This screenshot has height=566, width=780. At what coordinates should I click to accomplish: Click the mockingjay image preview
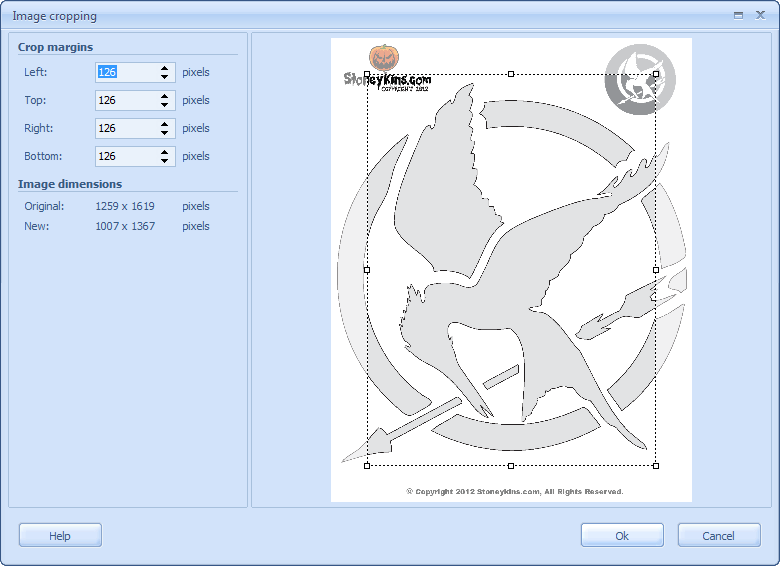(511, 270)
